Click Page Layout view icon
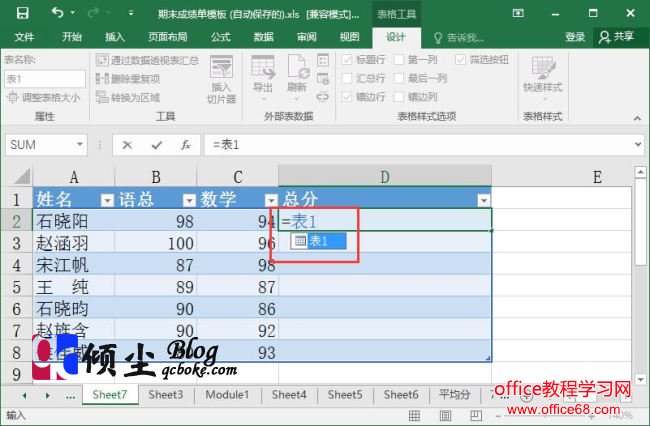 (x=445, y=415)
